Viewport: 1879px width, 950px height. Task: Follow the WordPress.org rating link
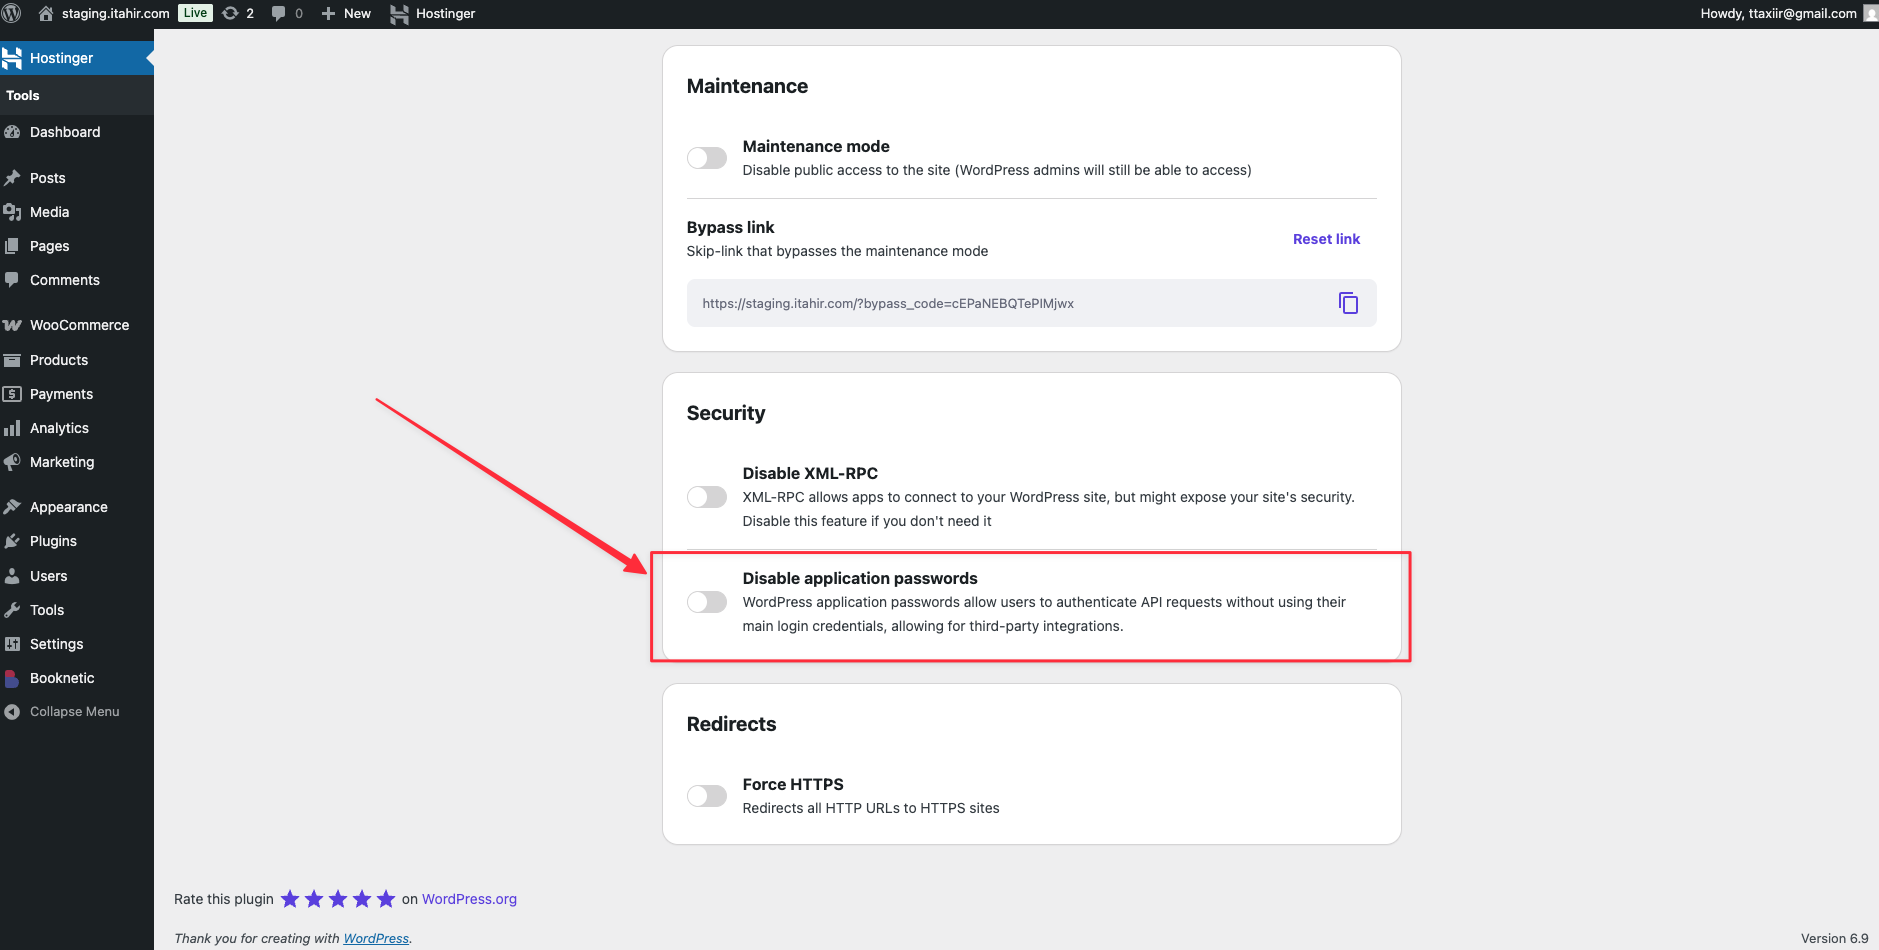tap(469, 899)
